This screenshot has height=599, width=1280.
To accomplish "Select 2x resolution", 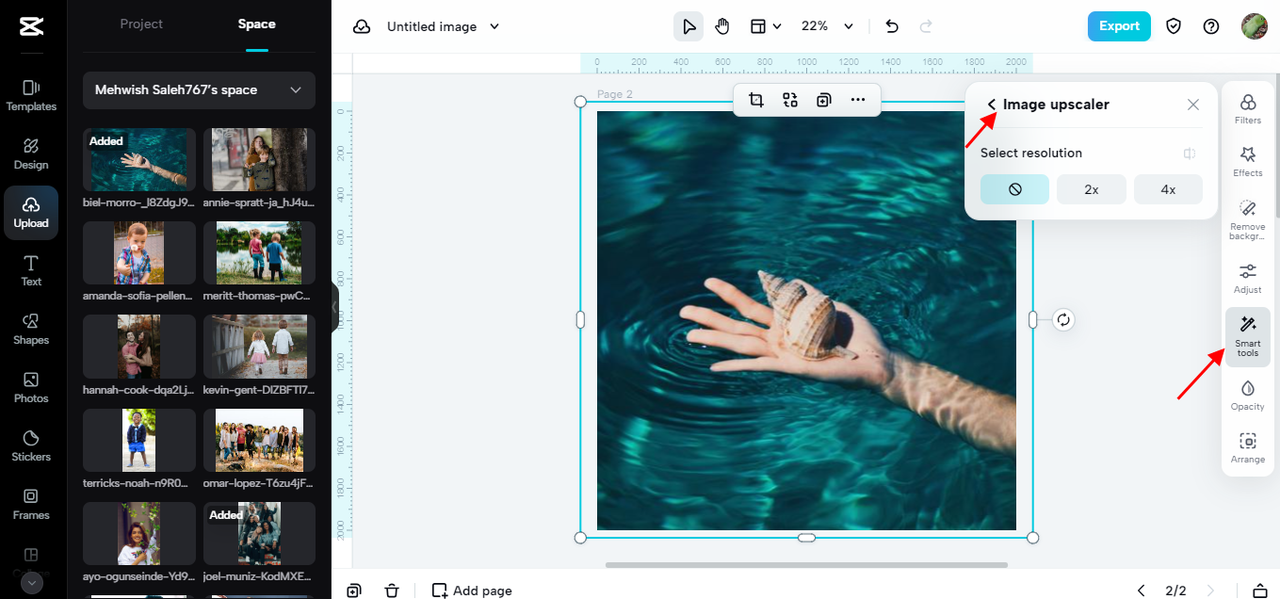I will [1092, 189].
